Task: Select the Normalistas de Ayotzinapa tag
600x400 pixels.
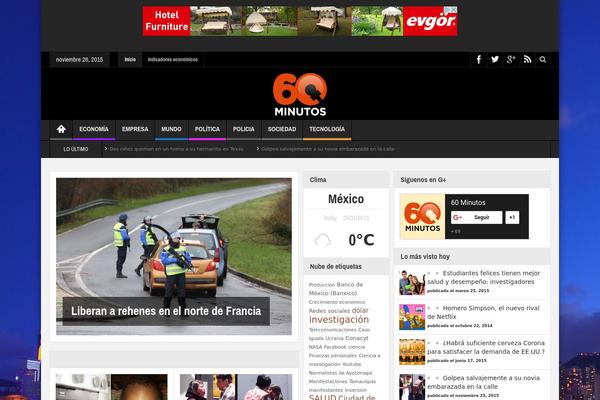Action: point(340,373)
